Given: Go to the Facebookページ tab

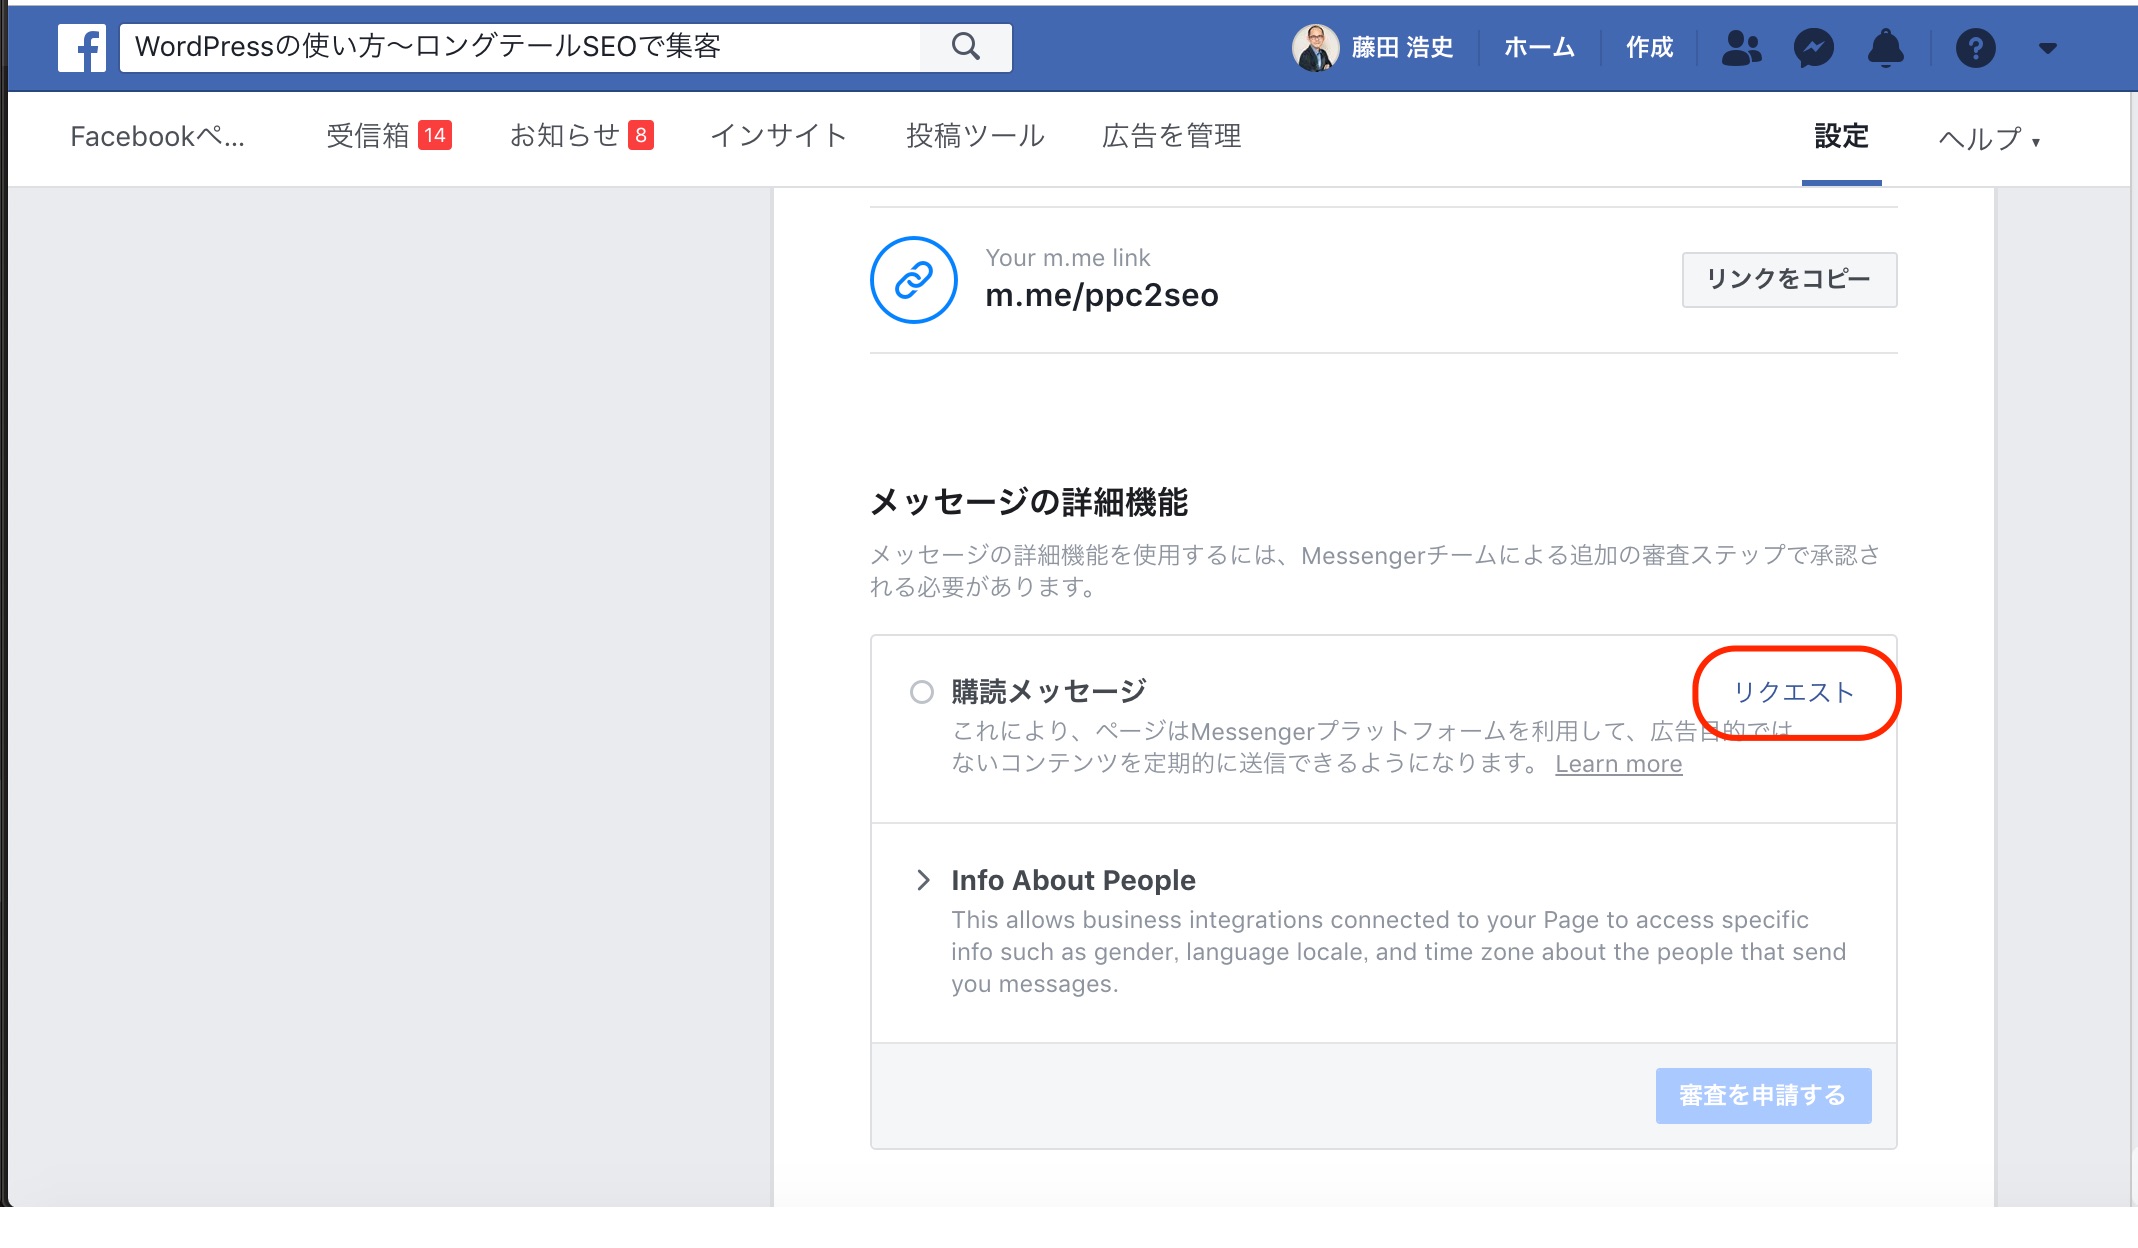Looking at the screenshot, I should coord(157,136).
